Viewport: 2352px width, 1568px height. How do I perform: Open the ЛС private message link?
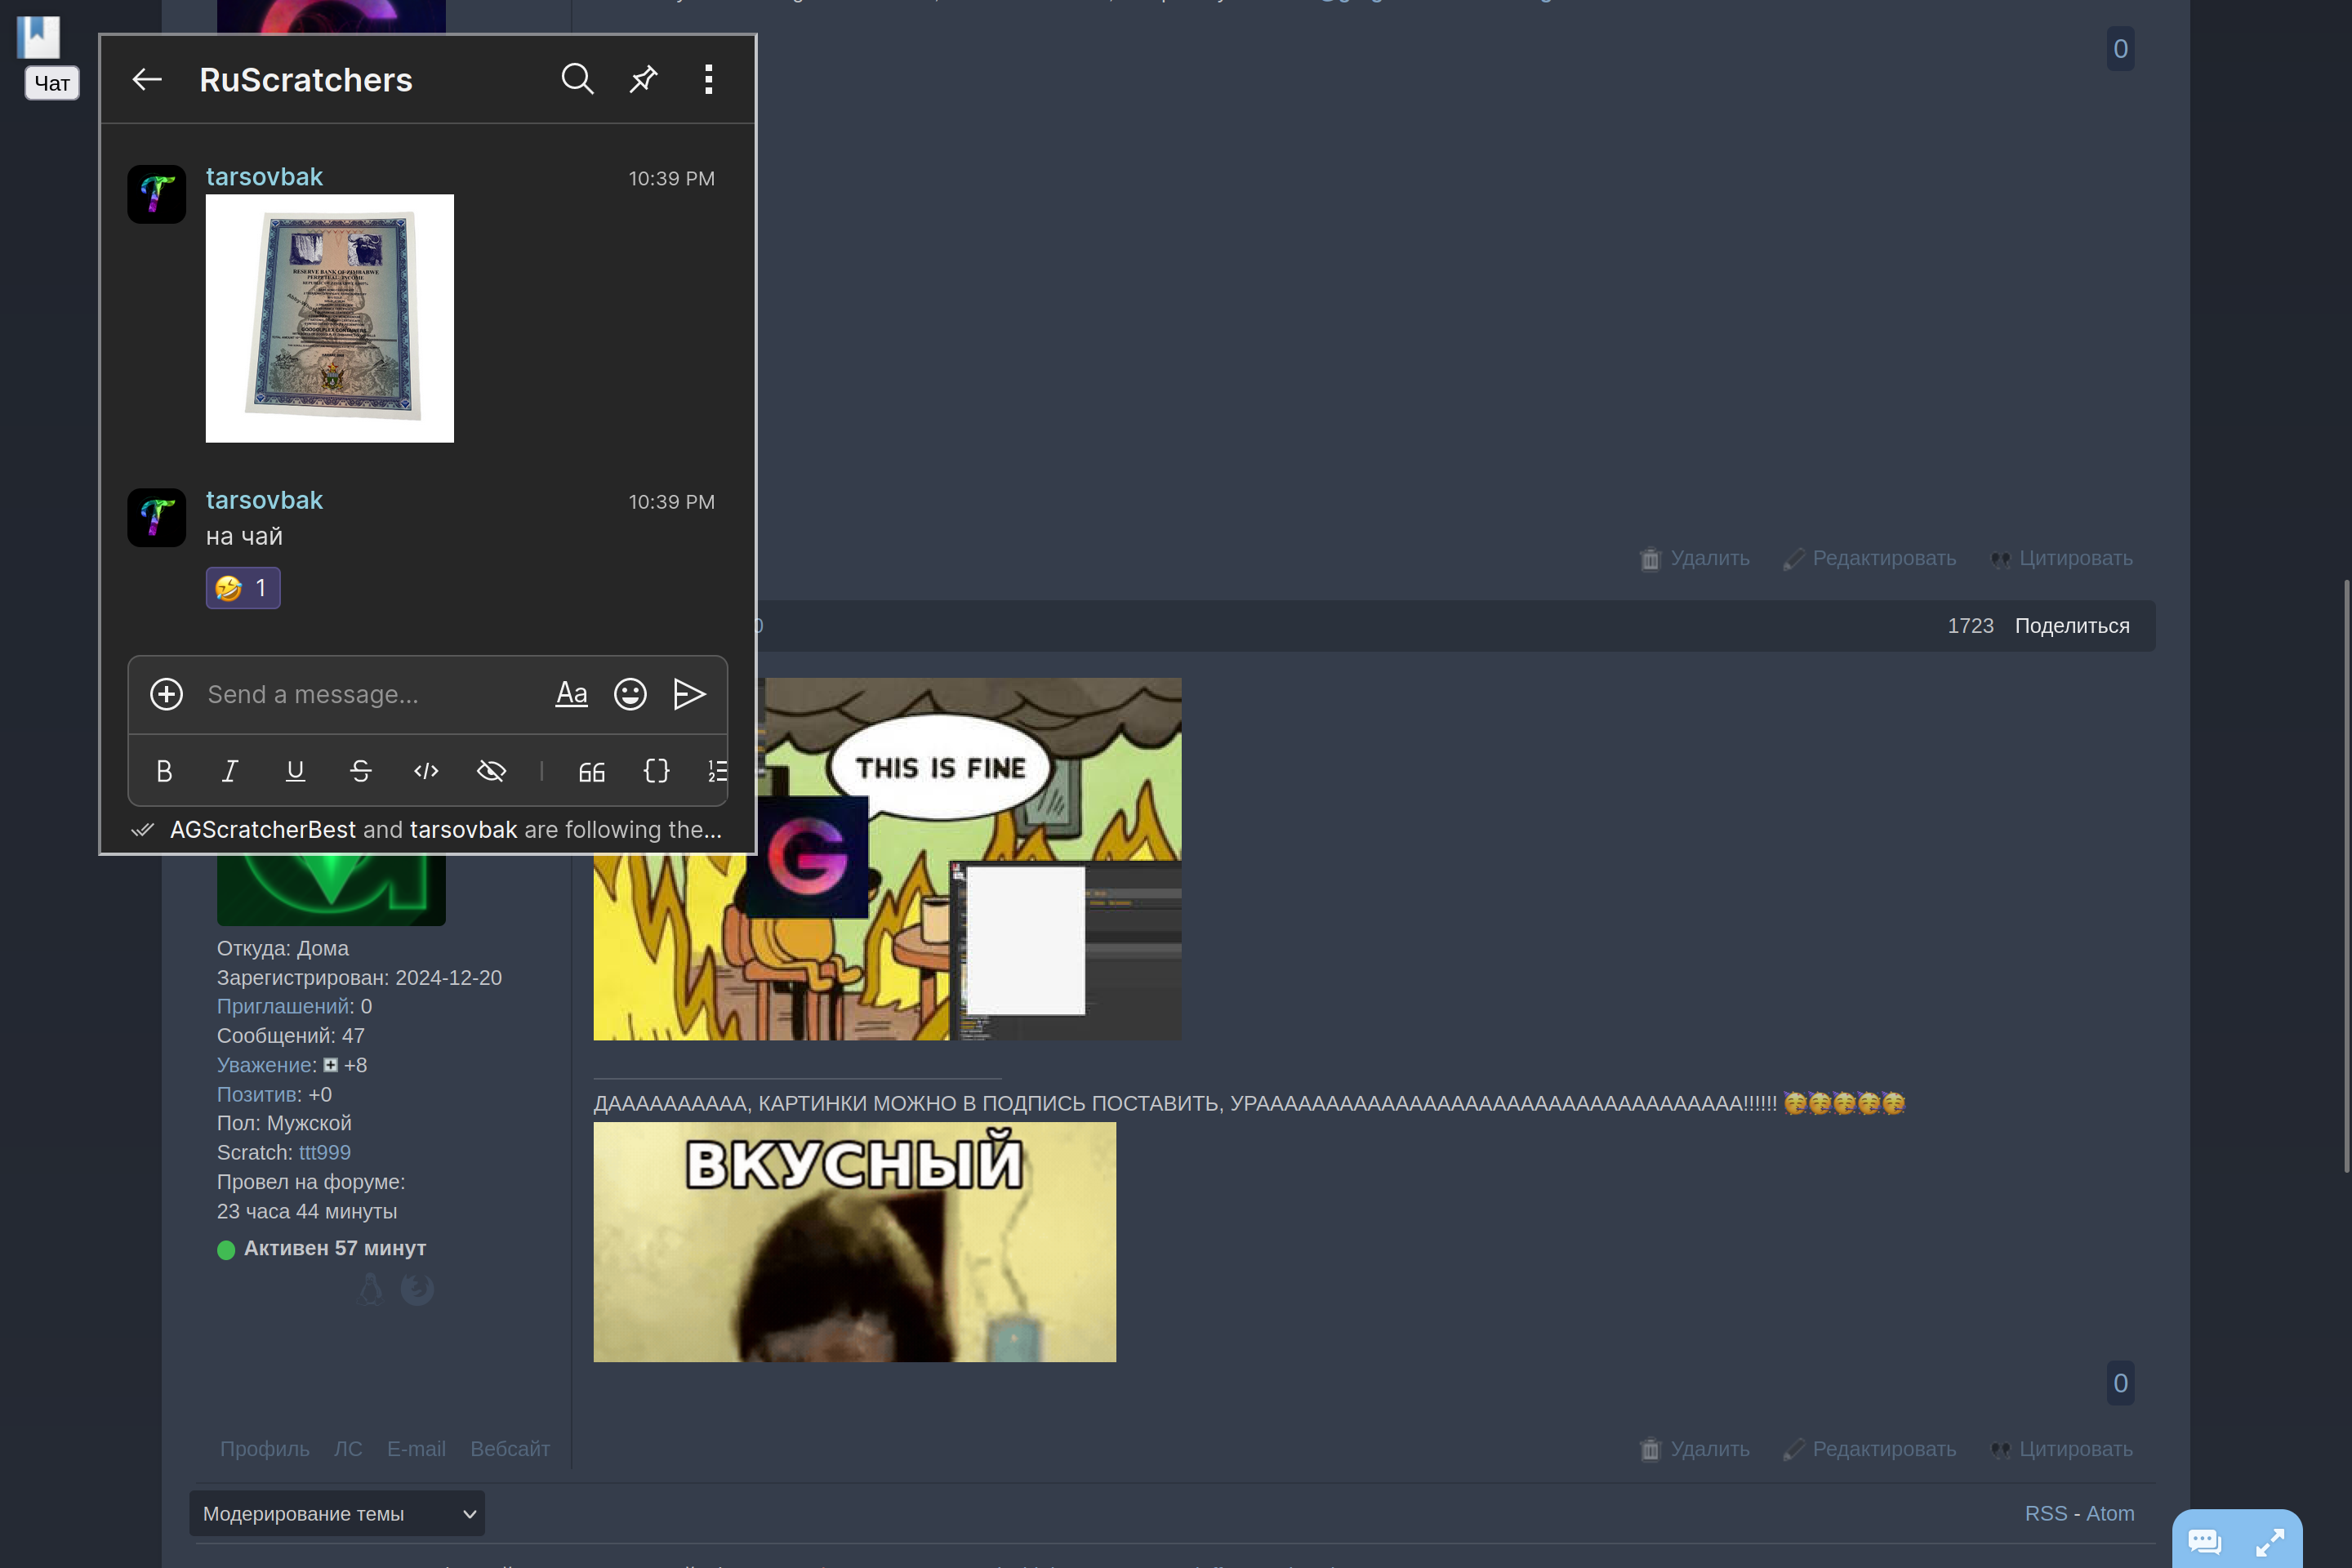347,1449
